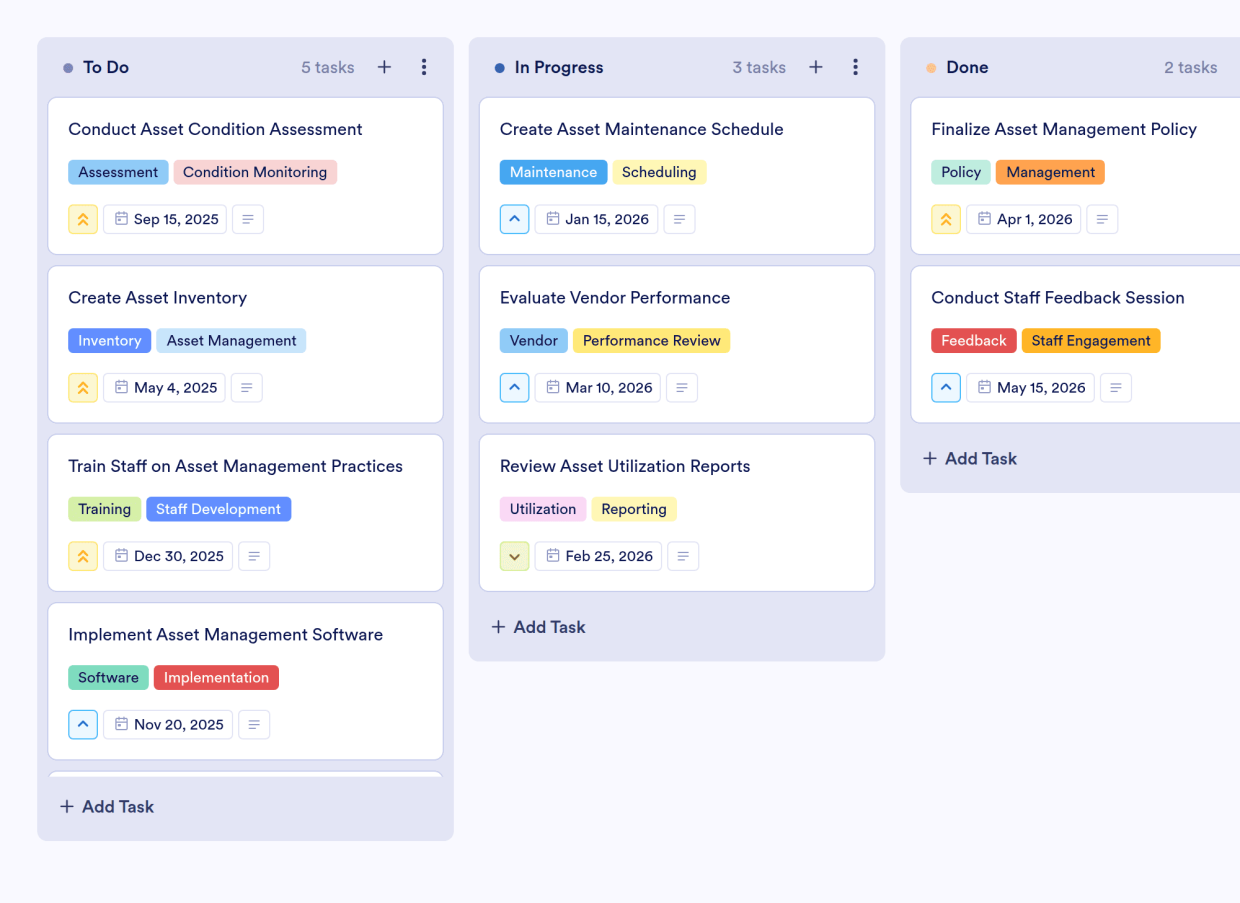The image size is (1240, 903).
Task: Open priority icon on Conduct Asset Condition Assessment
Action: (x=83, y=219)
